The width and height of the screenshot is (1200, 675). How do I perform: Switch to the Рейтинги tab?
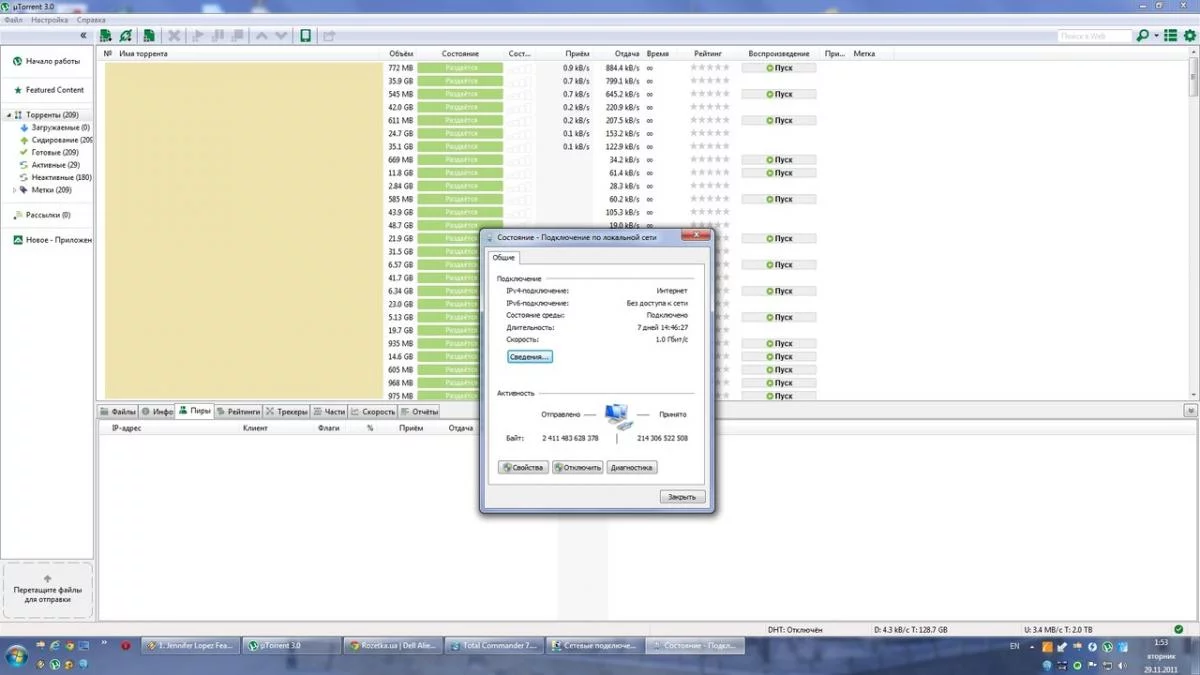tap(238, 411)
